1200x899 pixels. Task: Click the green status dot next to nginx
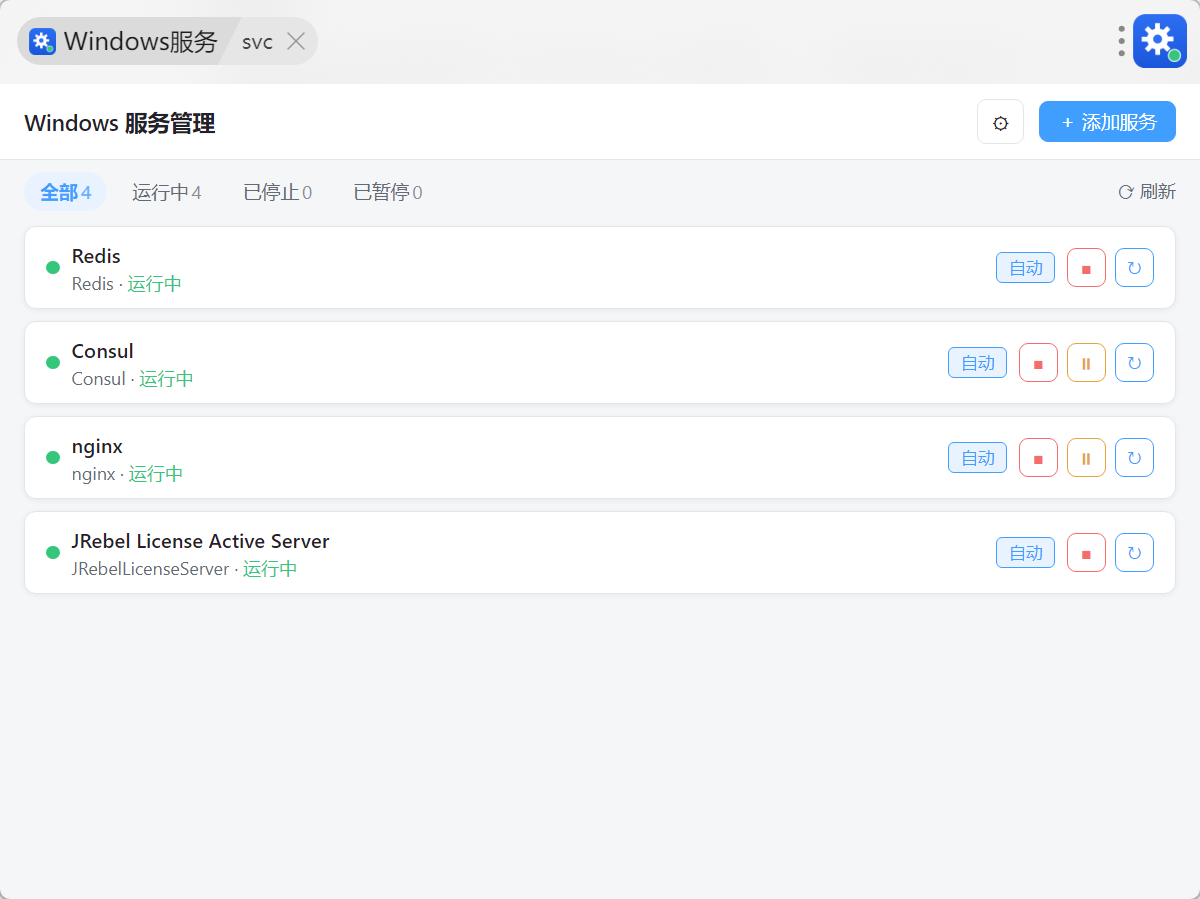click(53, 457)
